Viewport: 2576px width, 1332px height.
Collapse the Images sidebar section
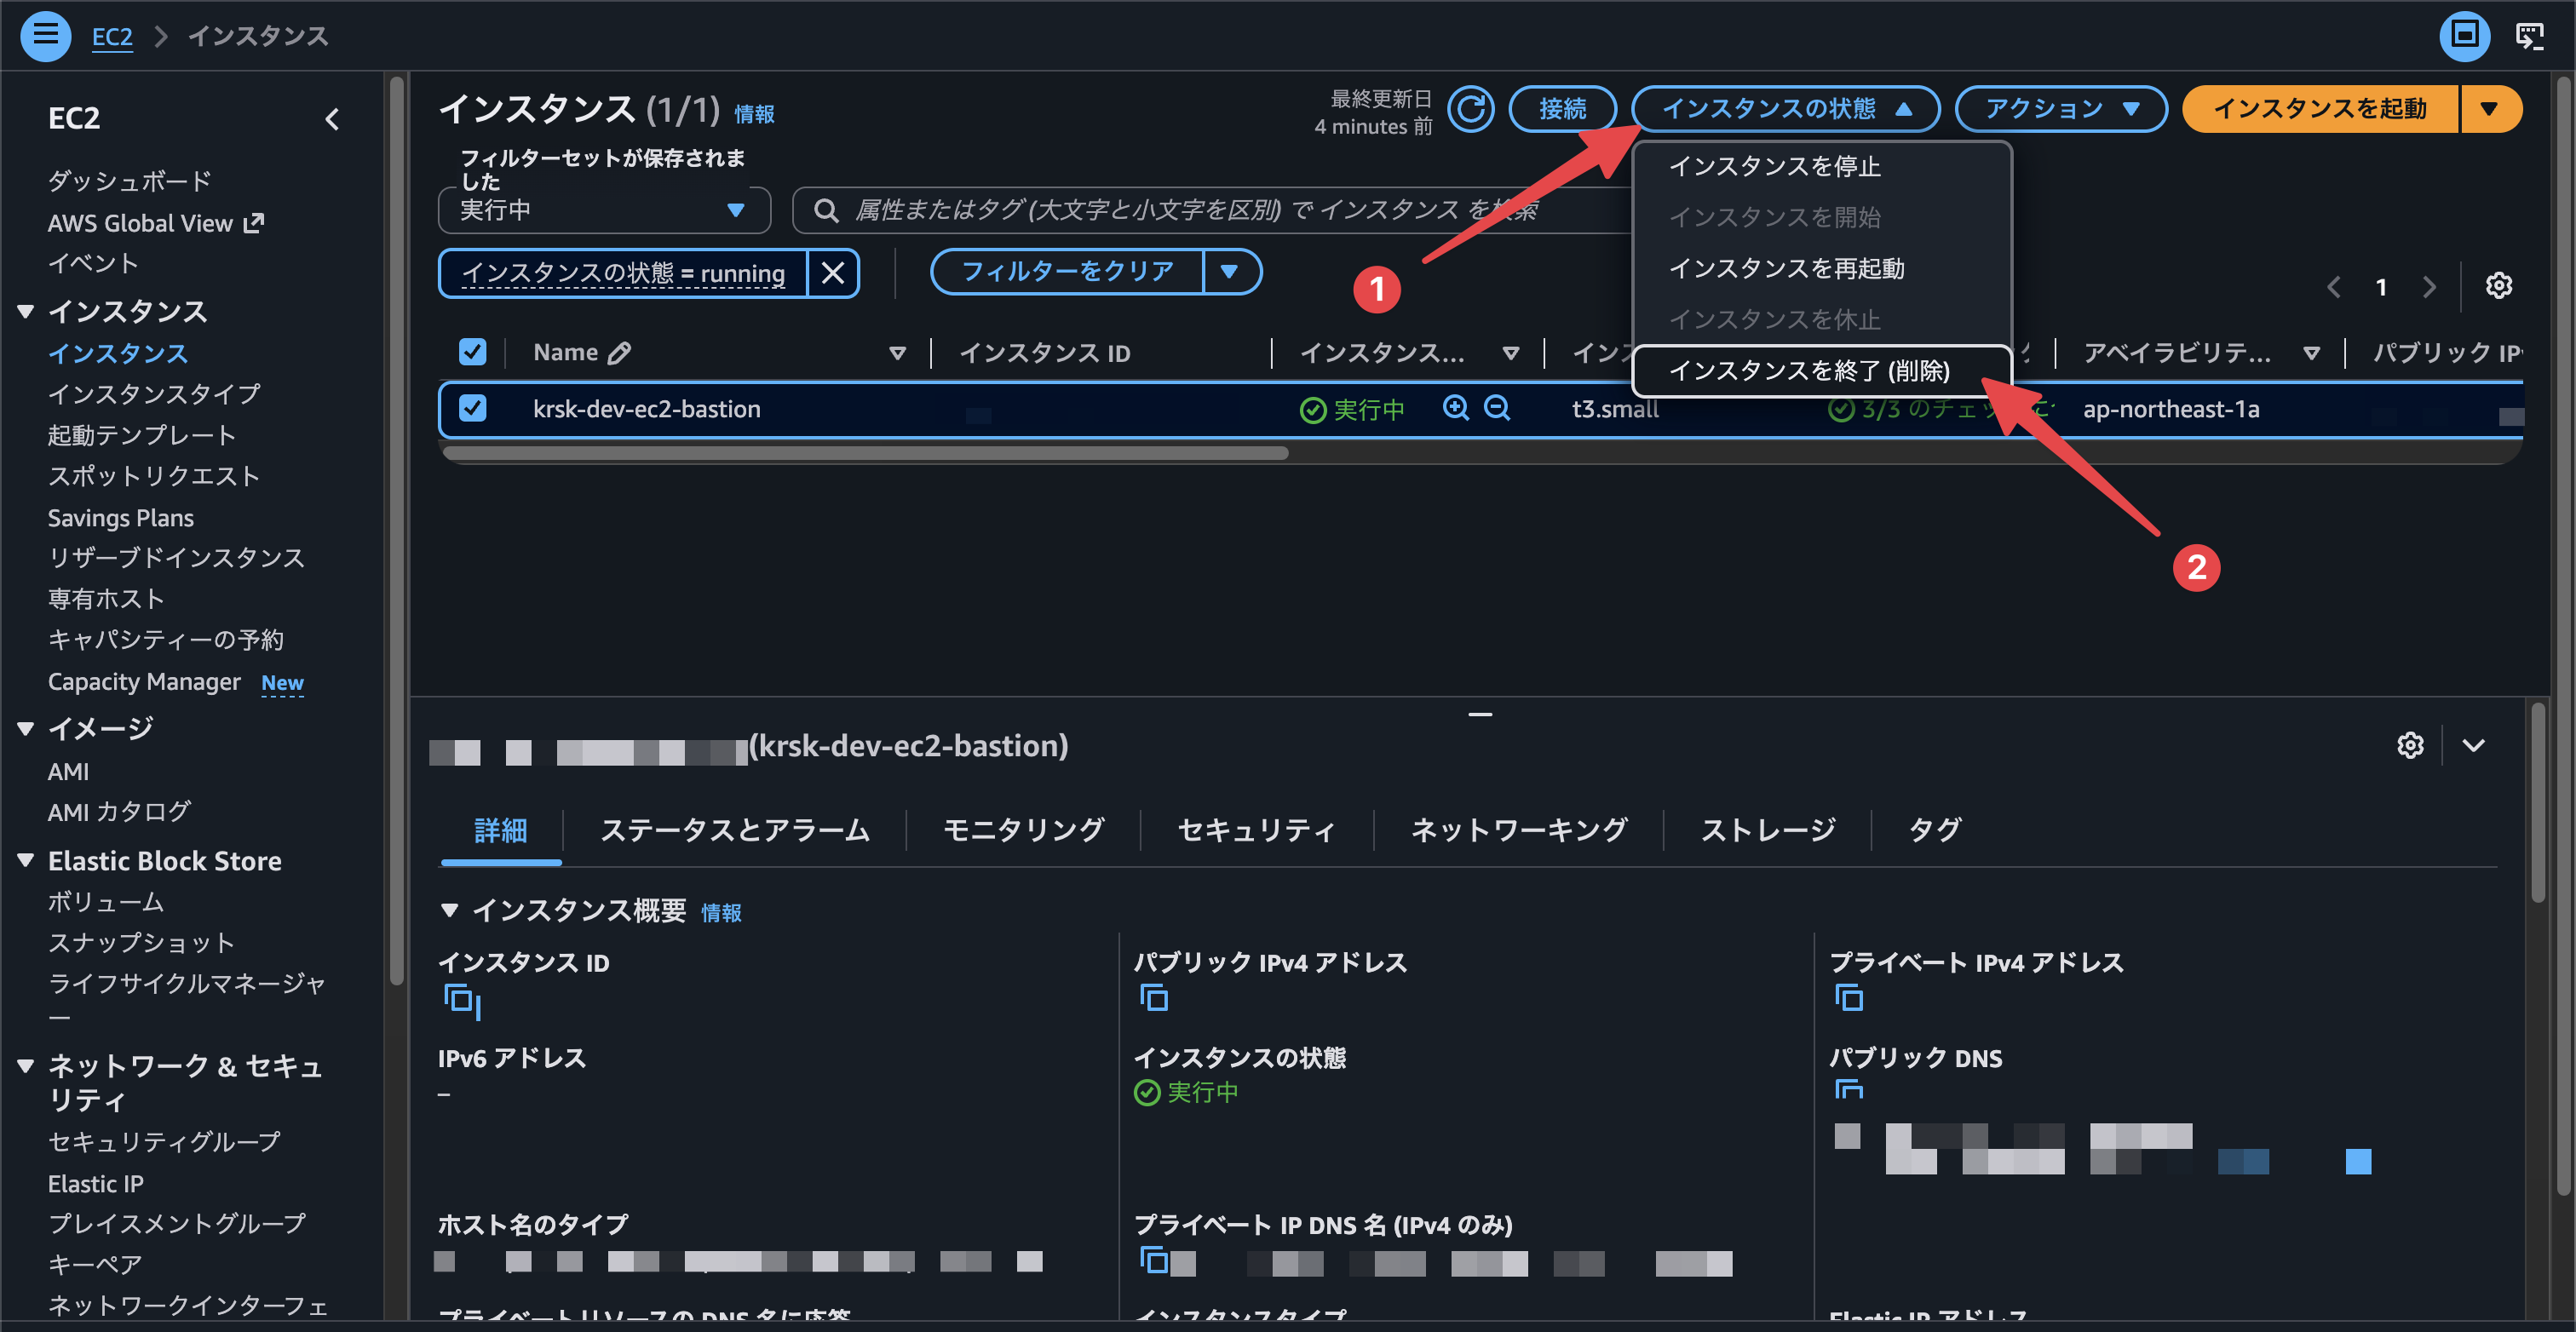(26, 728)
